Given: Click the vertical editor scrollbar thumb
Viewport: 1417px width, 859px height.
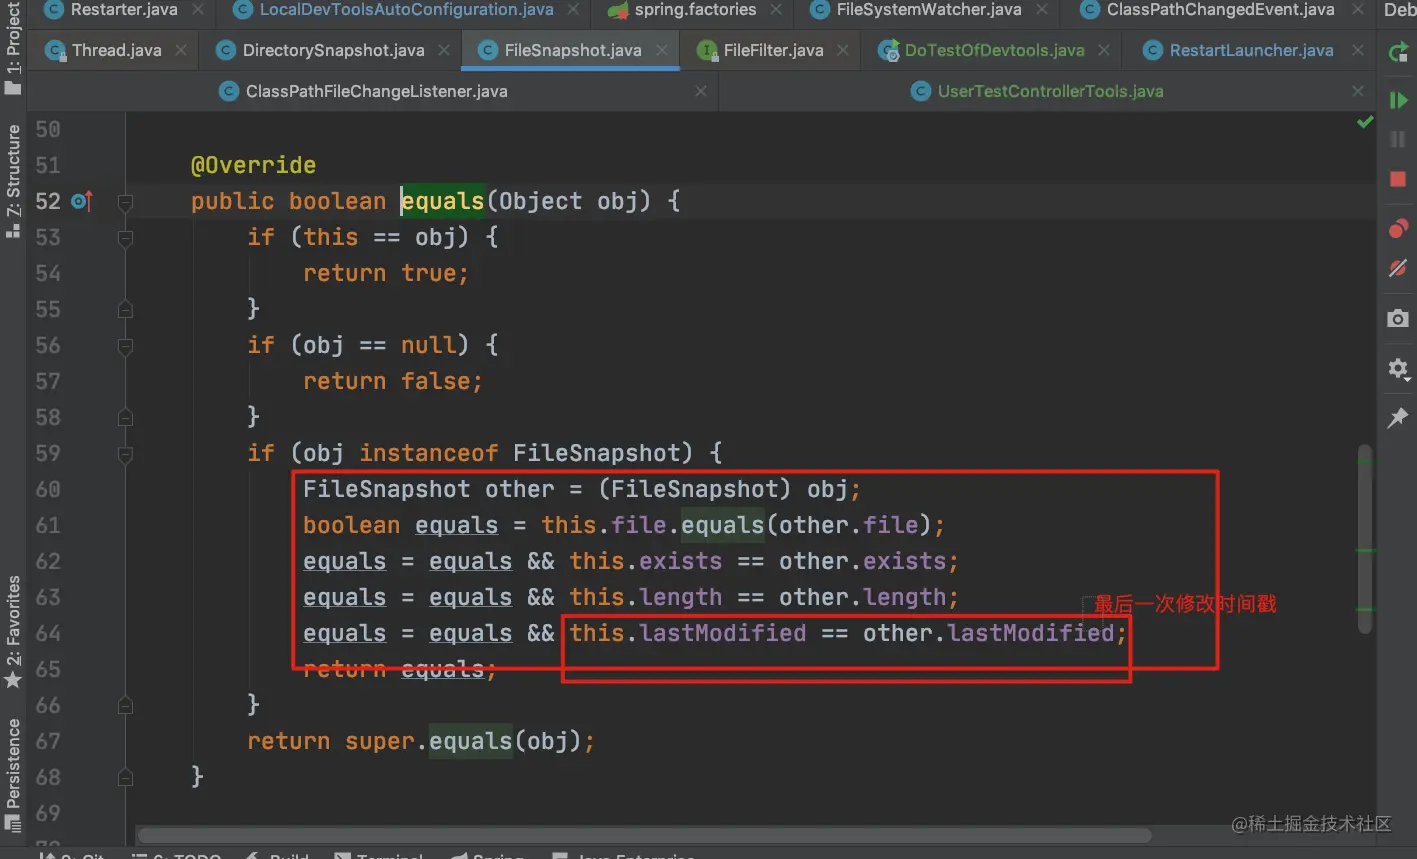Looking at the screenshot, I should tap(1365, 538).
